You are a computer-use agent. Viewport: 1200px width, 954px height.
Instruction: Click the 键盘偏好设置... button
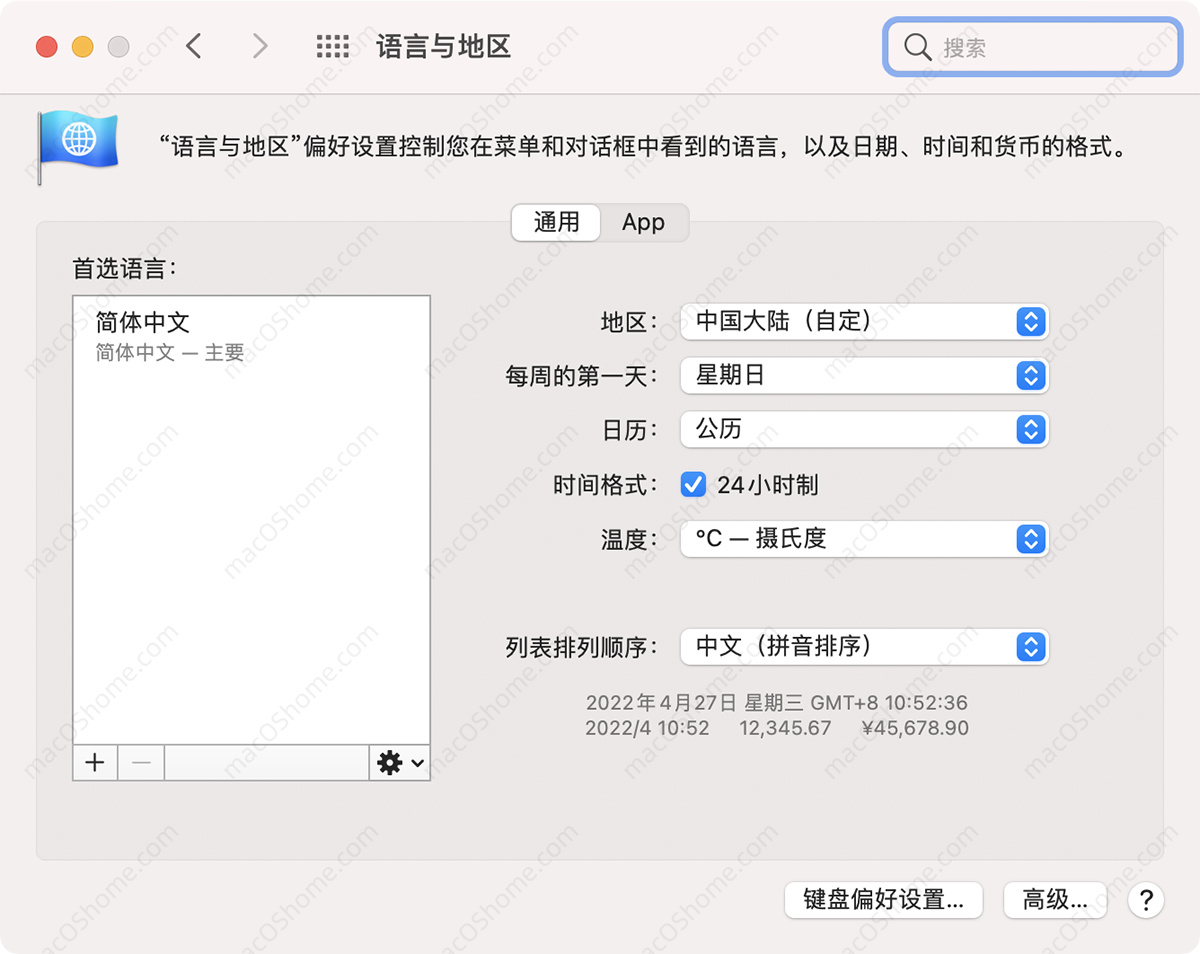(883, 899)
